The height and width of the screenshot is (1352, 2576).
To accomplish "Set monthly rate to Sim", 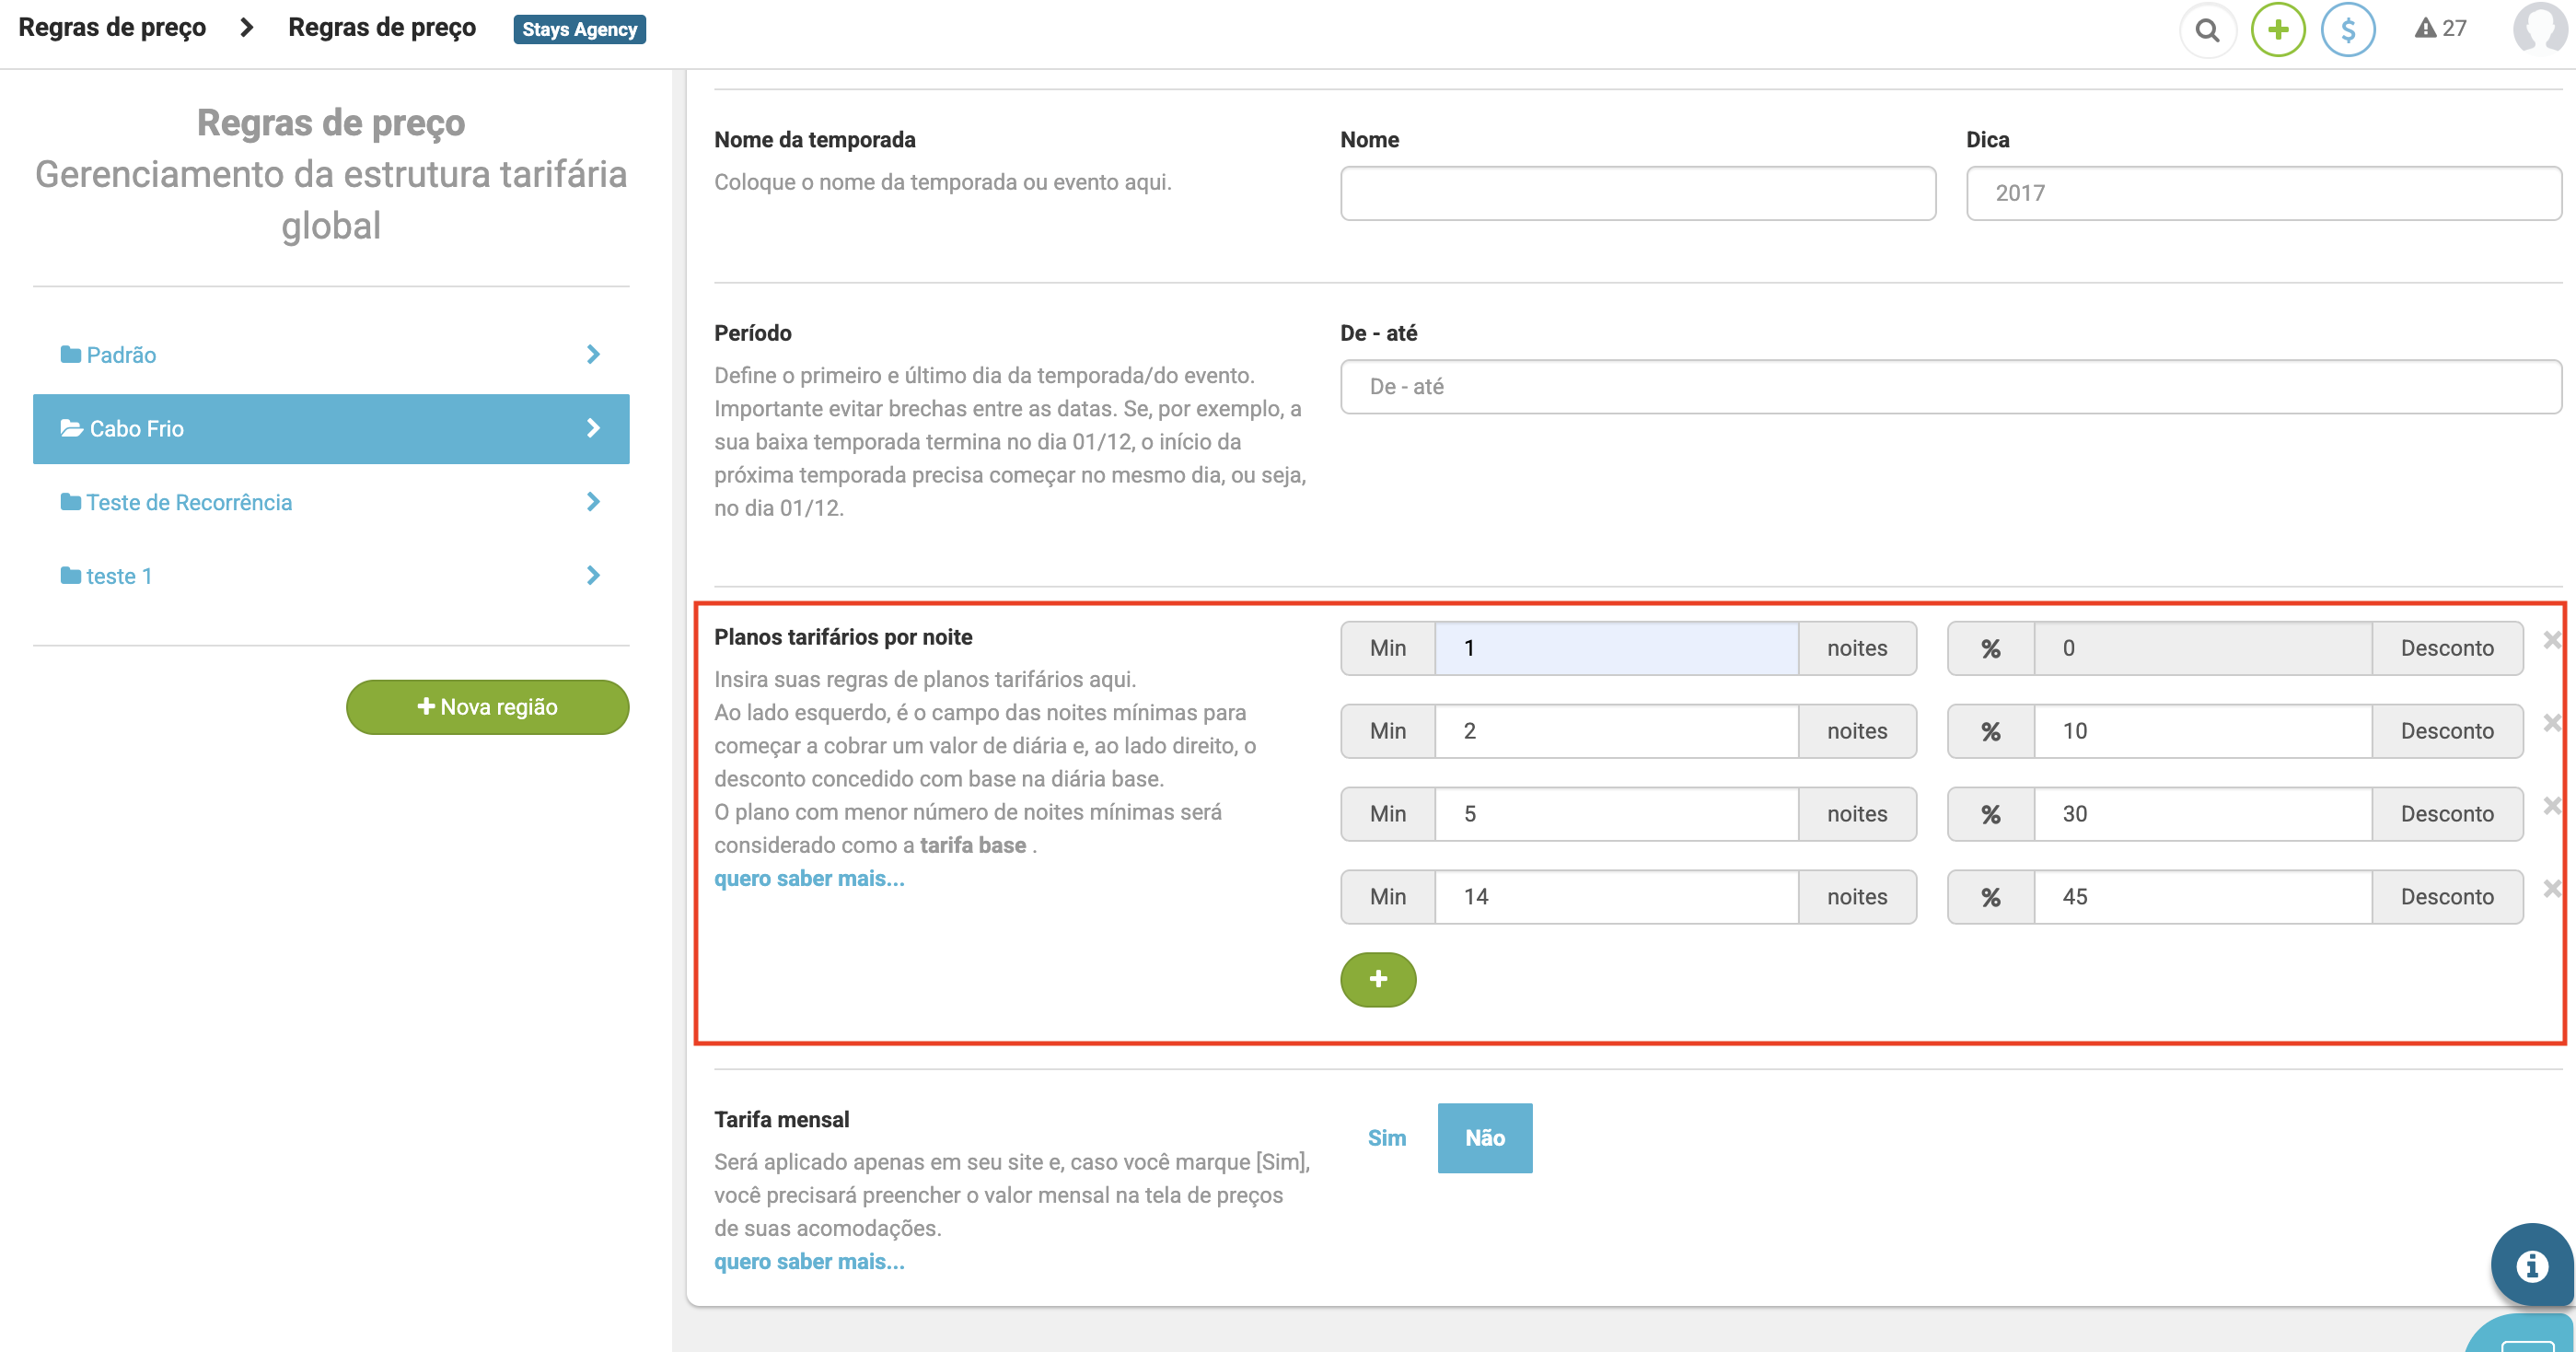I will 1386,1138.
